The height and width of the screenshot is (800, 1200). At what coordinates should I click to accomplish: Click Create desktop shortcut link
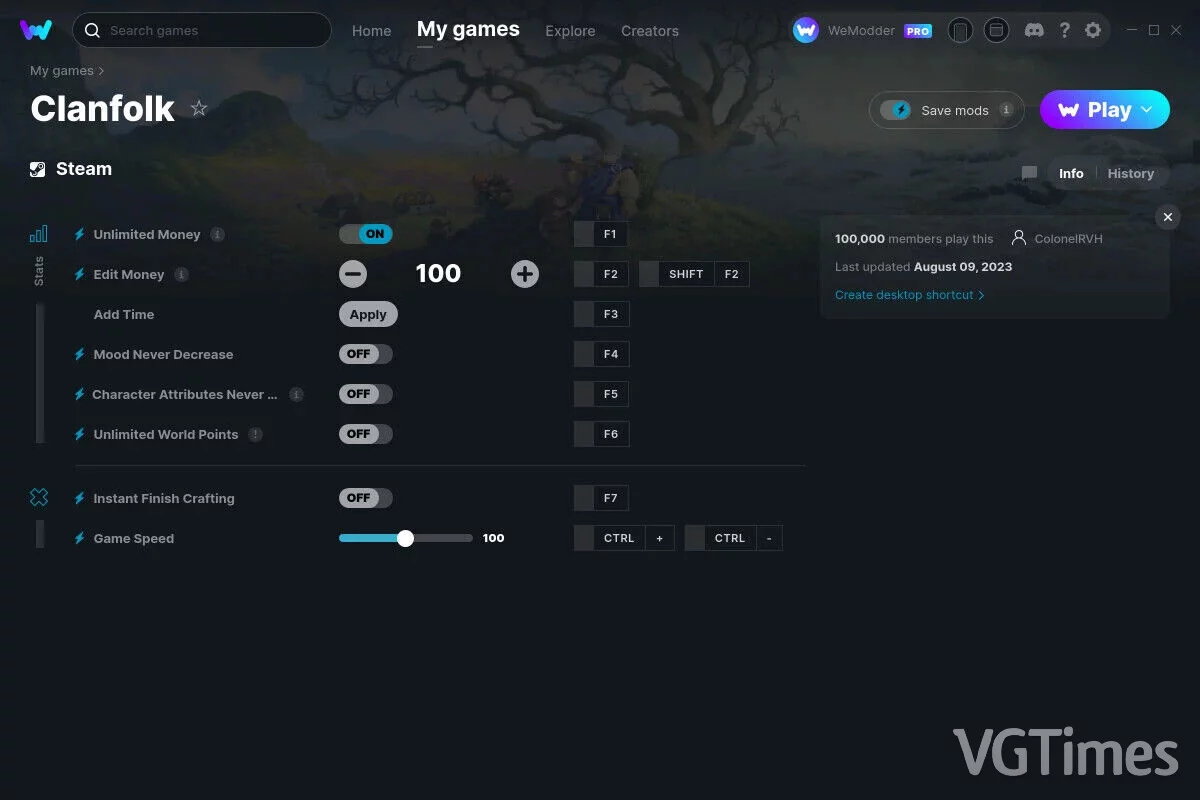point(910,295)
